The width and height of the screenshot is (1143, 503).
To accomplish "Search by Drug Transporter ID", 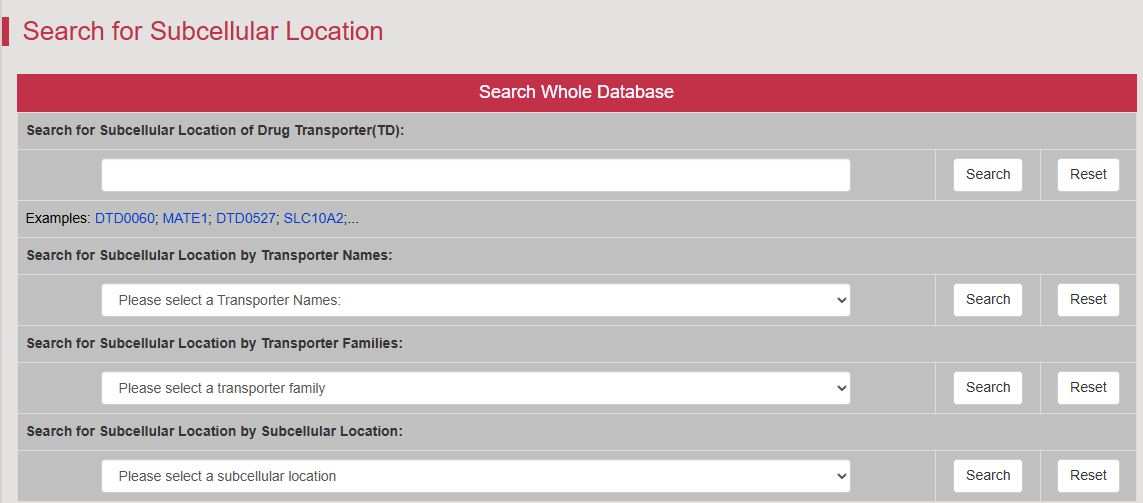I will 988,175.
